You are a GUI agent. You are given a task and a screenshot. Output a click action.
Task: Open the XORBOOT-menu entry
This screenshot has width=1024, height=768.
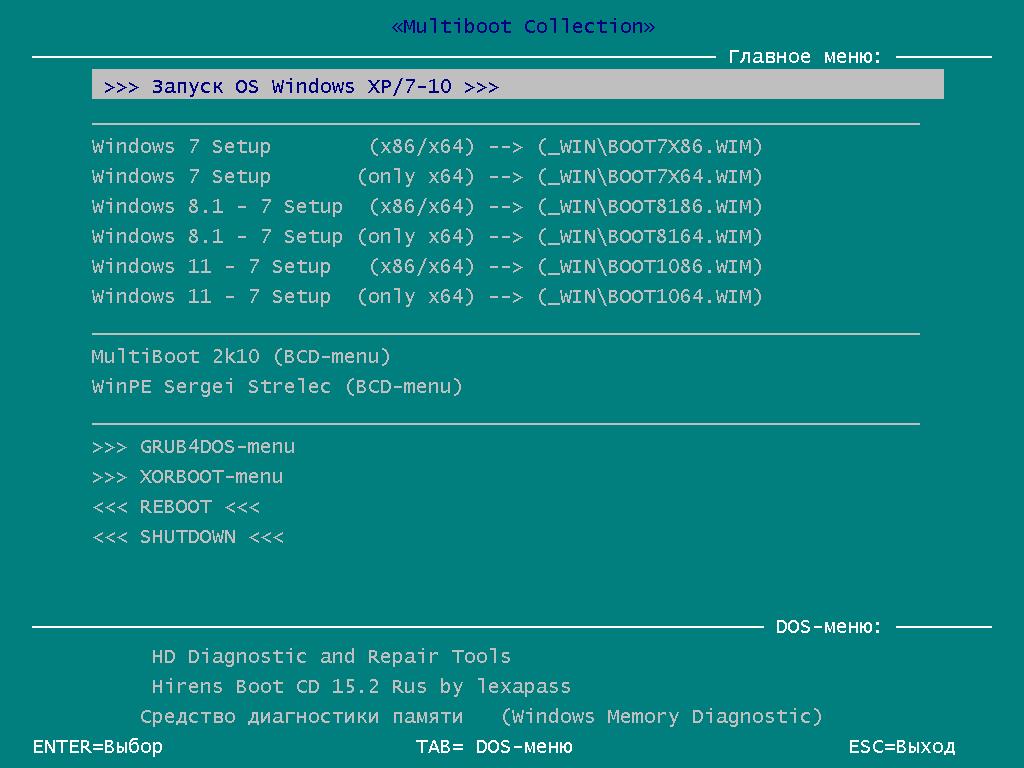(x=187, y=477)
